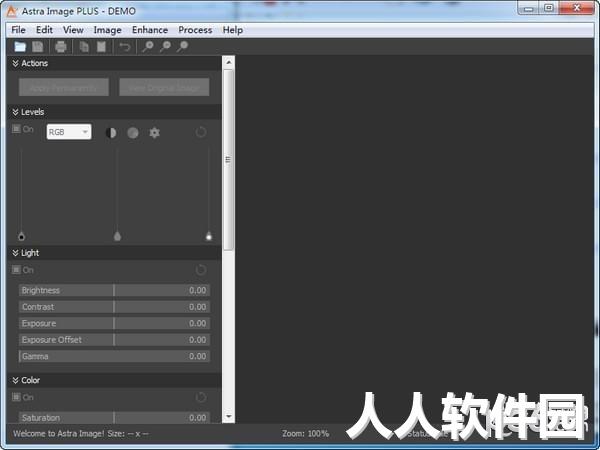This screenshot has height=450, width=600.
Task: Open the Help menu
Action: tap(233, 30)
